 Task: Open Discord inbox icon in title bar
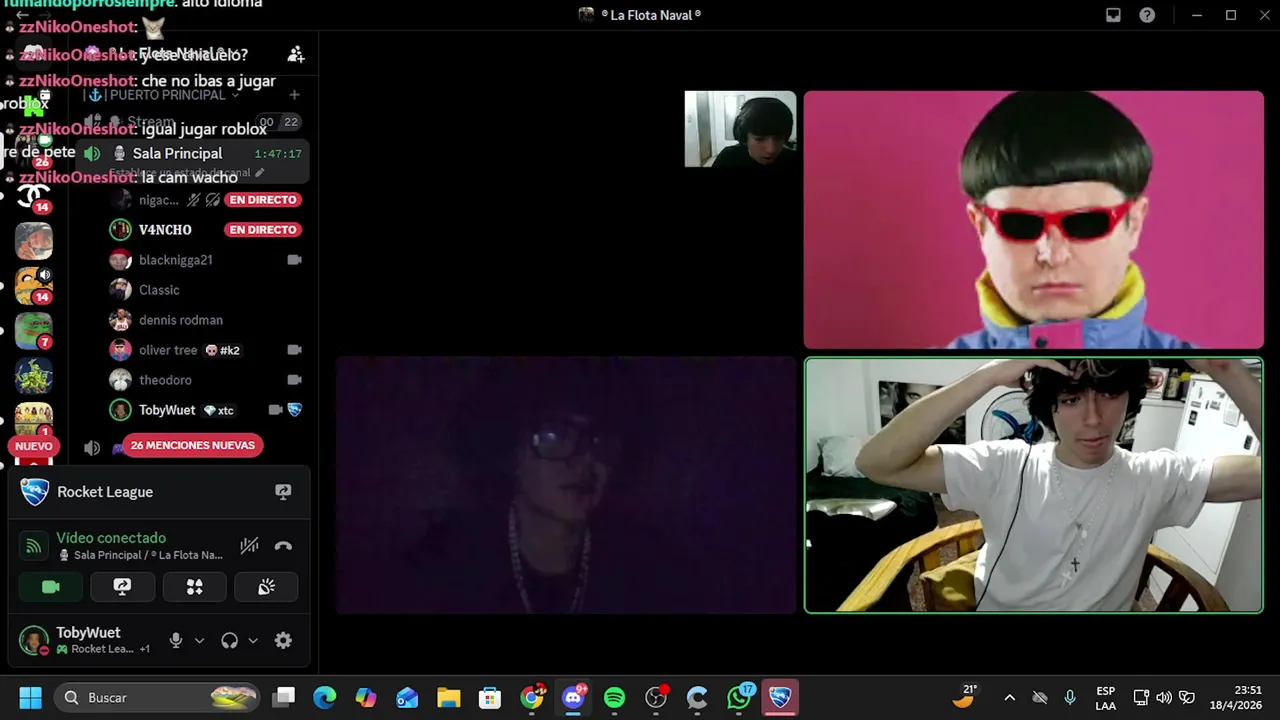(1113, 15)
